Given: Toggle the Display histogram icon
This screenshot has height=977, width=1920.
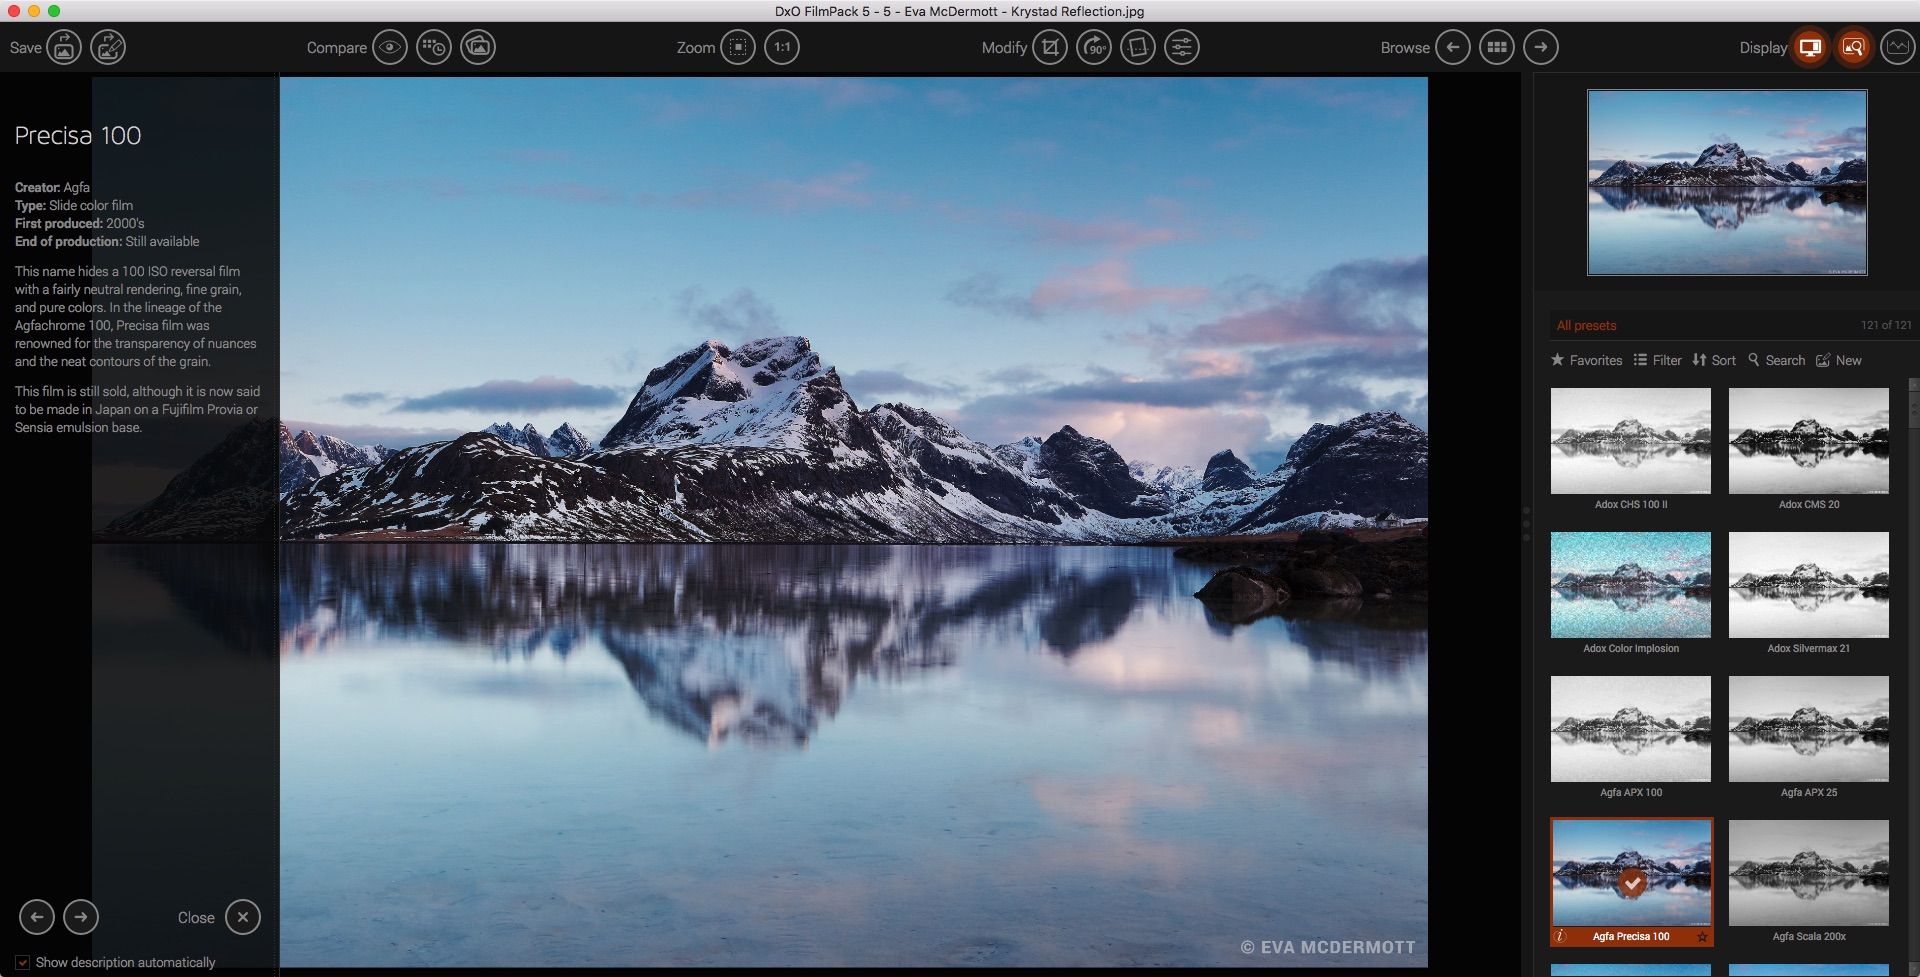Looking at the screenshot, I should (1898, 47).
